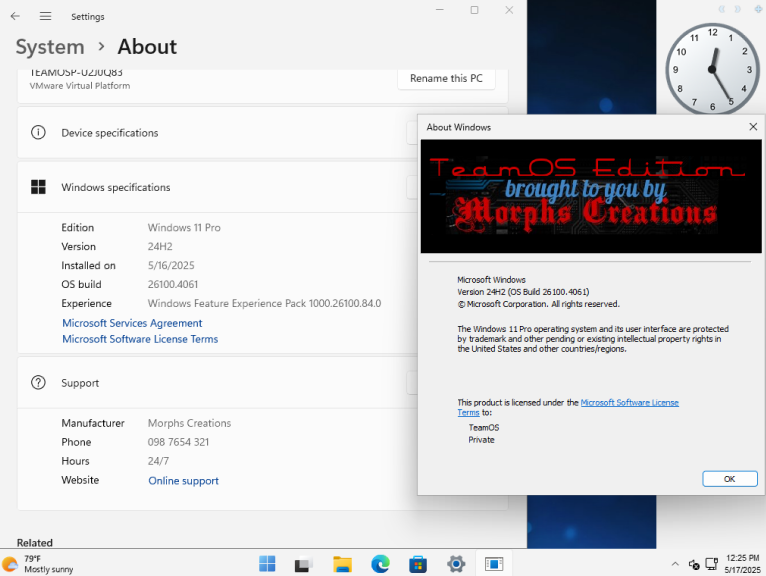Click the TeamOS Edition banner image
Image resolution: width=766 pixels, height=576 pixels.
591,196
